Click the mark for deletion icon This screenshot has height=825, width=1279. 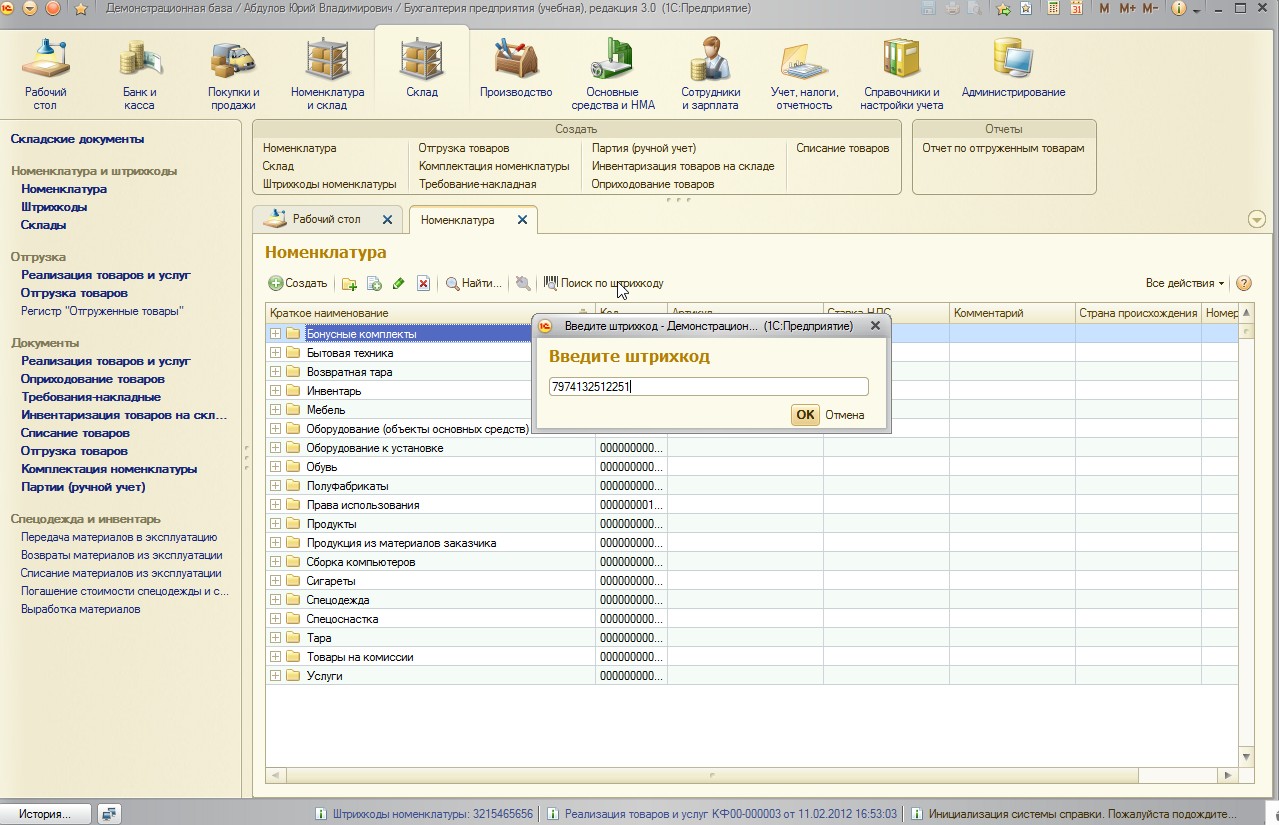[423, 284]
